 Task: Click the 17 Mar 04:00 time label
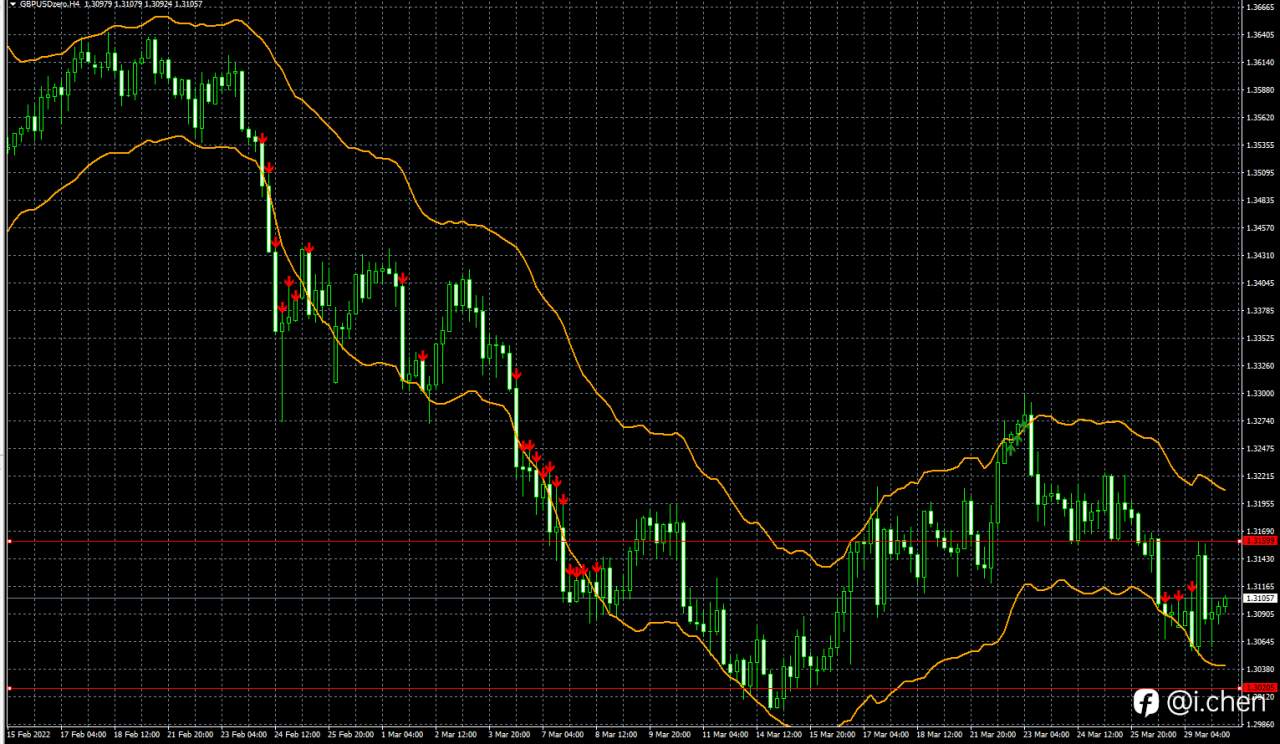point(886,735)
